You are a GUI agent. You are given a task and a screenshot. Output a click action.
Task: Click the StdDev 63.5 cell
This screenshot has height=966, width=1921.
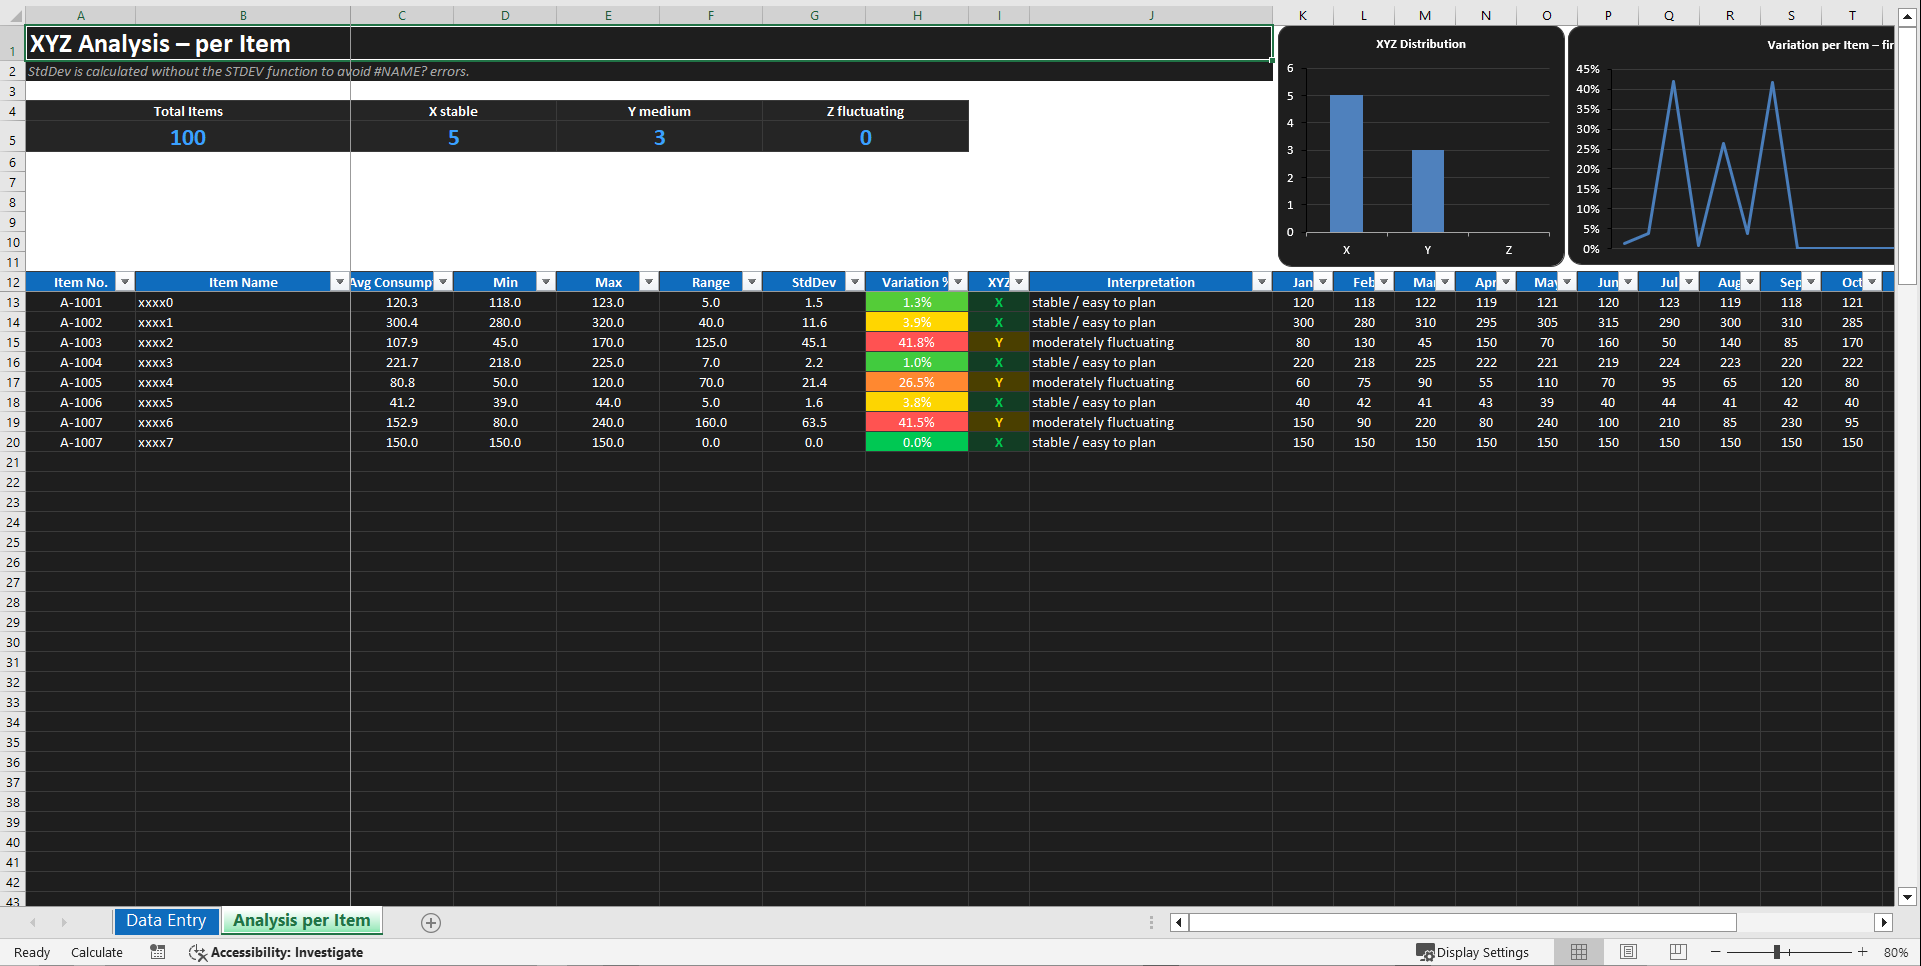[814, 422]
